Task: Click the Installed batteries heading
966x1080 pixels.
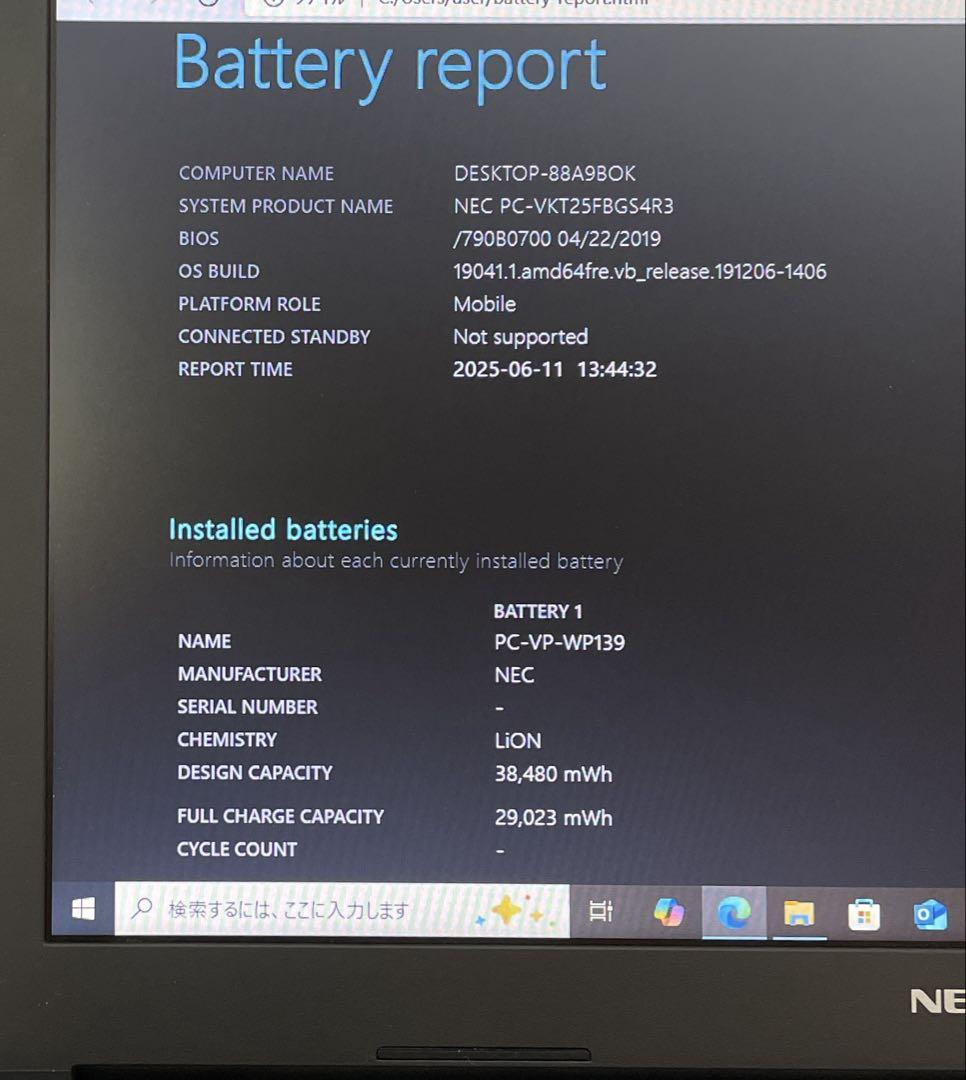Action: click(x=283, y=530)
